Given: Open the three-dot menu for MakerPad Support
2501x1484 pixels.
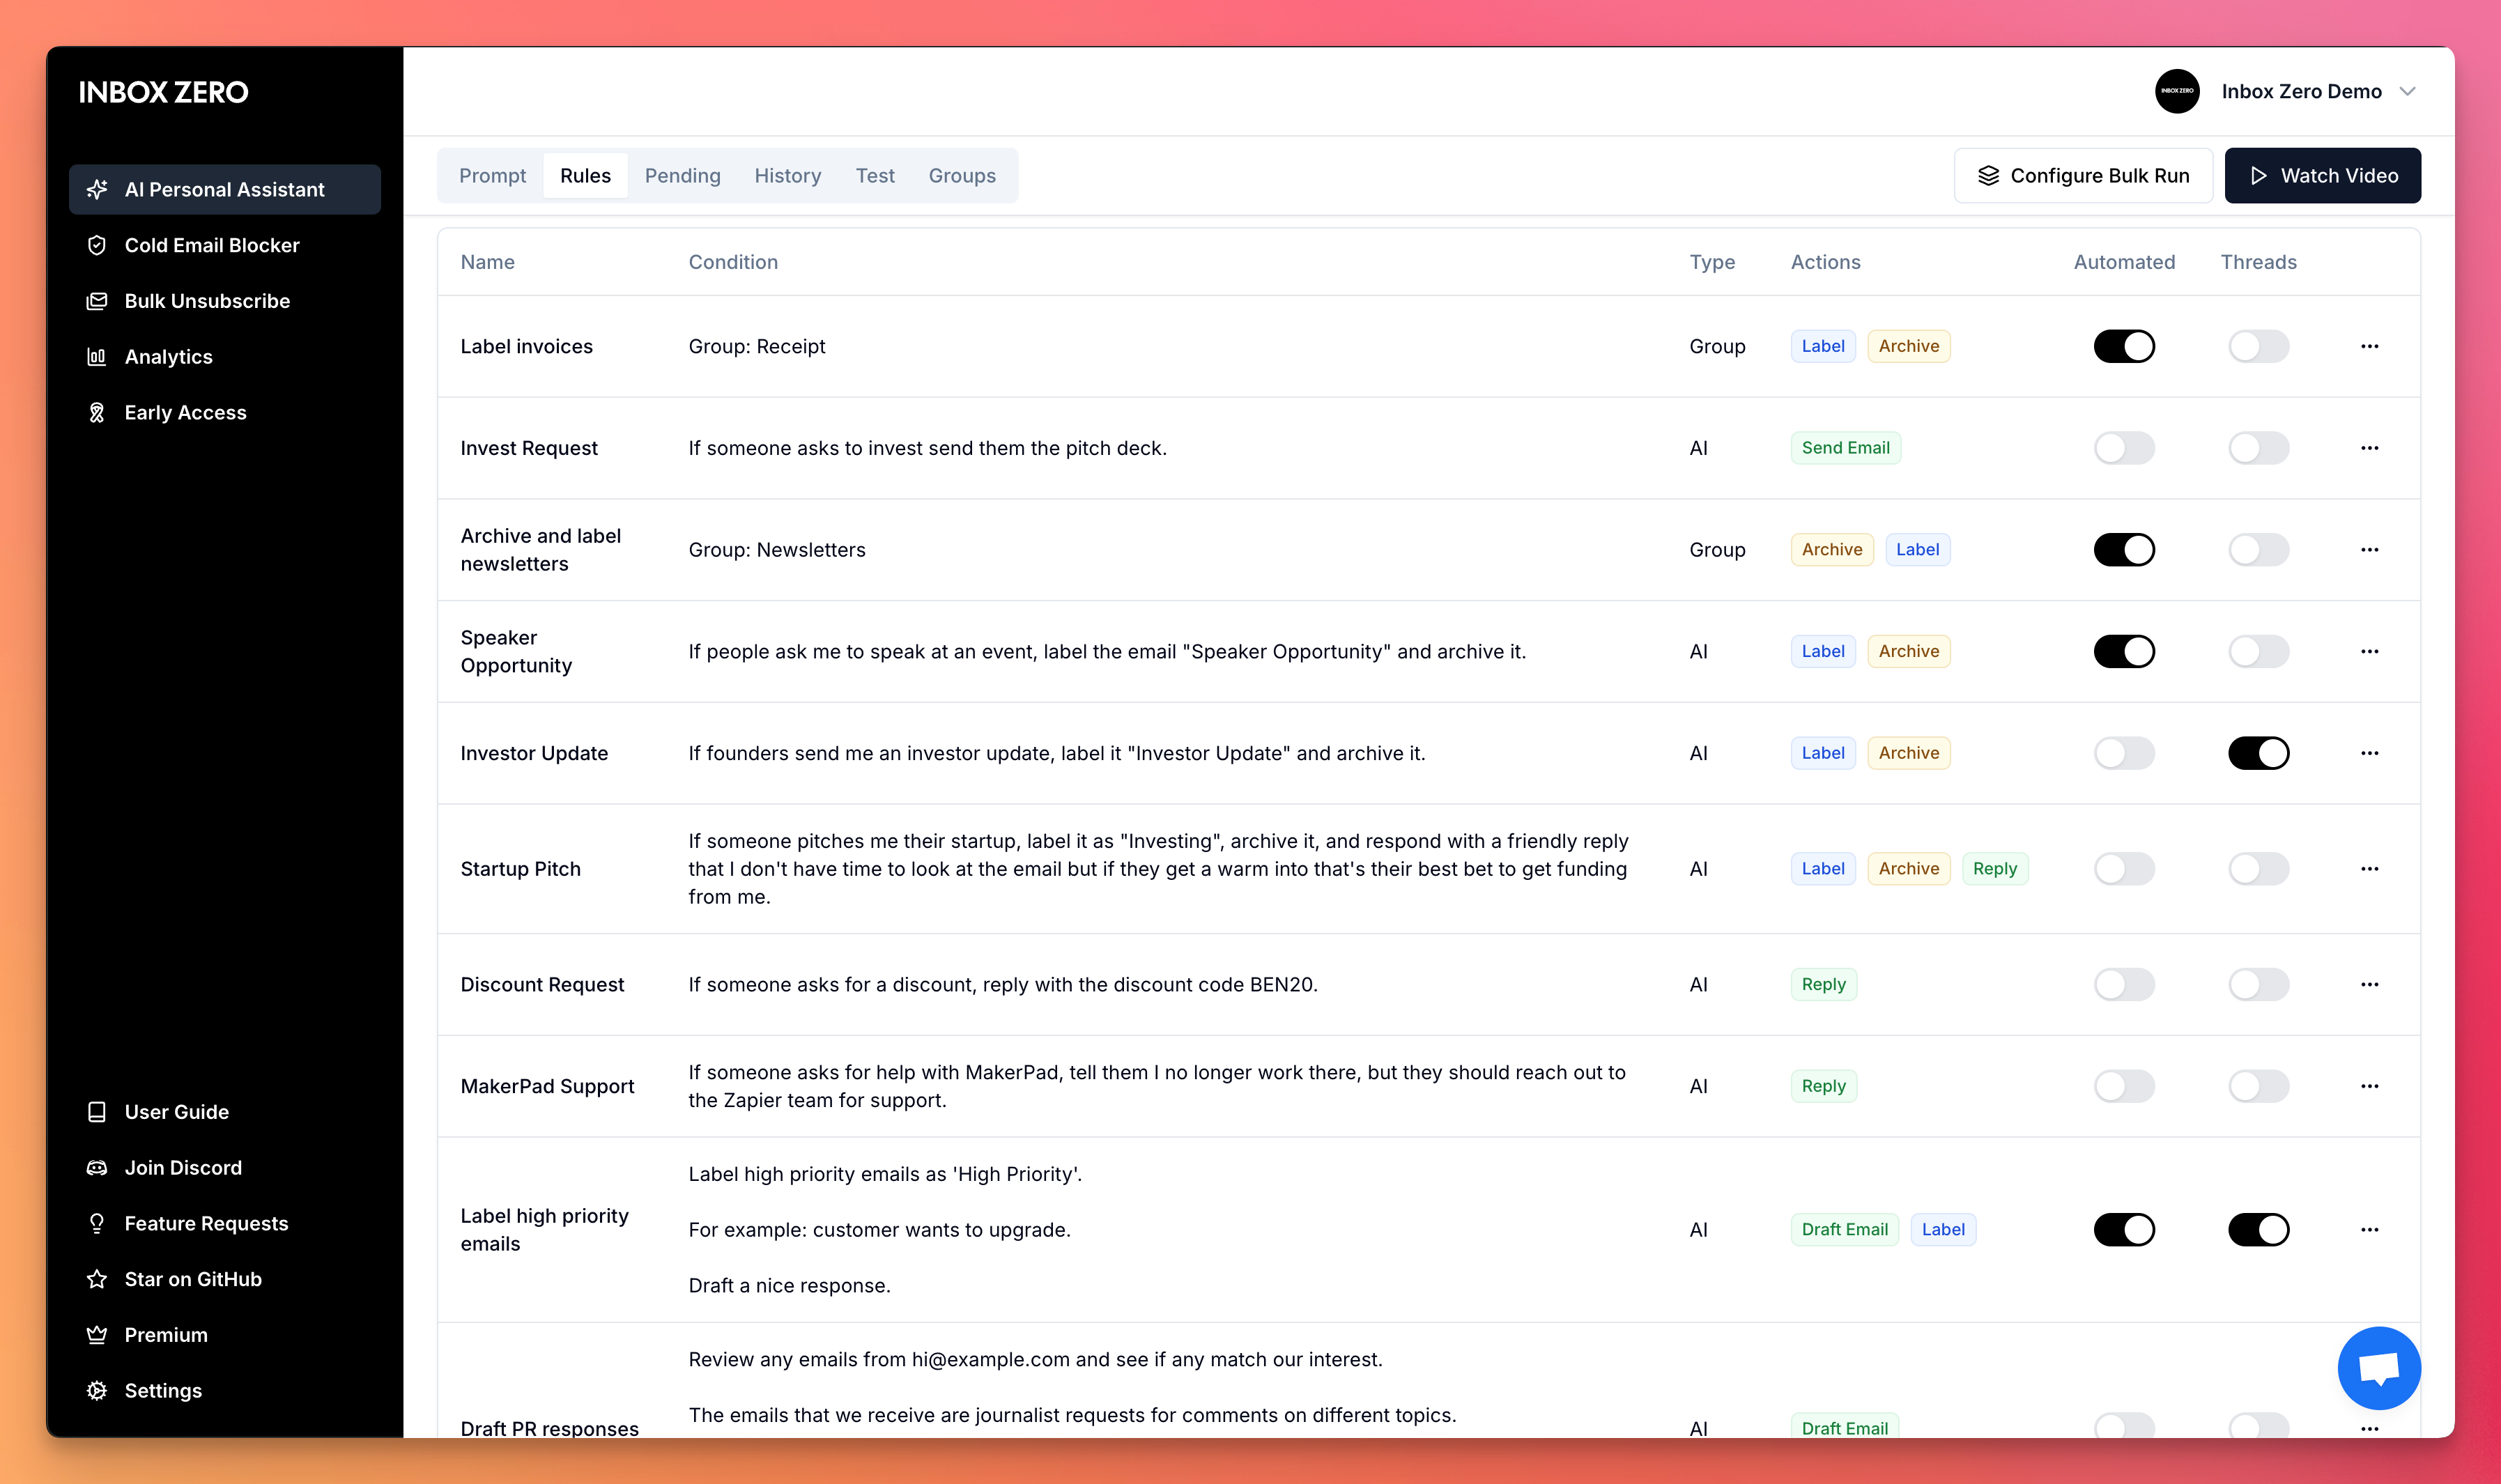Looking at the screenshot, I should coord(2369,1086).
